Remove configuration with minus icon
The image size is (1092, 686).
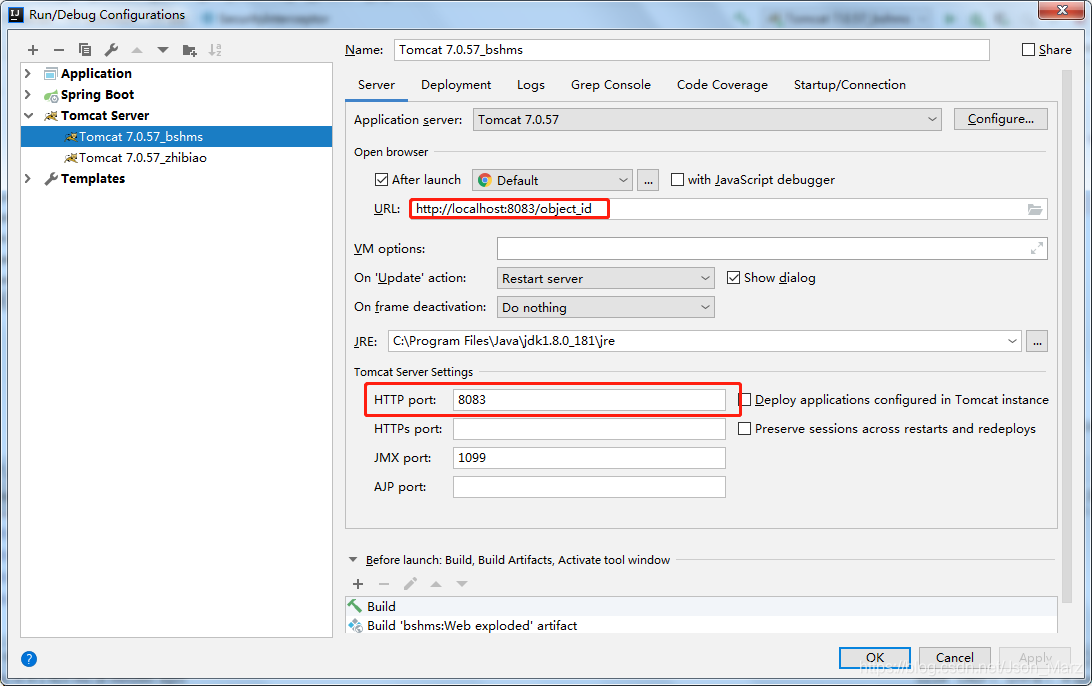(59, 49)
